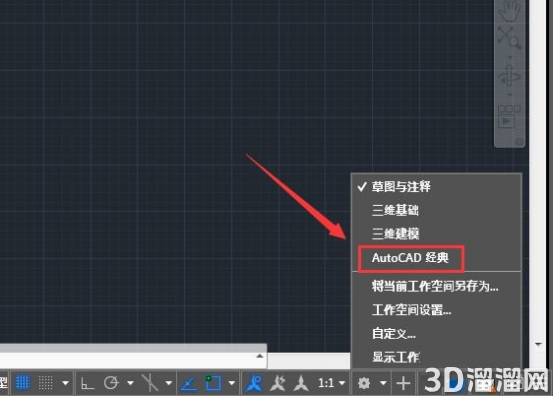Toggle the drawing grid display in status bar

pos(23,383)
